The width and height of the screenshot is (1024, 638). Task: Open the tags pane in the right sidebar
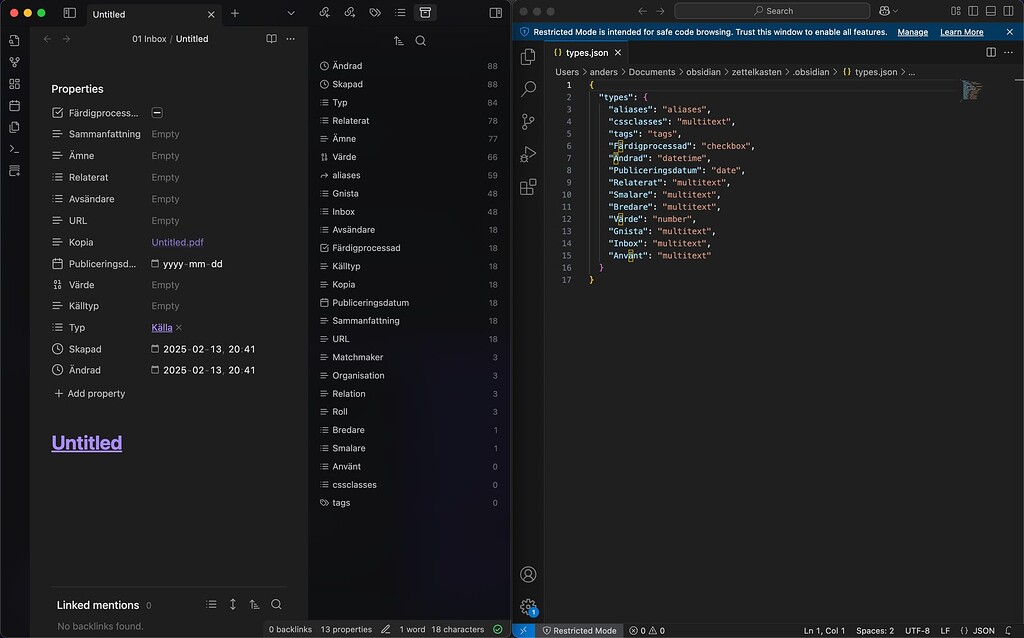(x=376, y=12)
